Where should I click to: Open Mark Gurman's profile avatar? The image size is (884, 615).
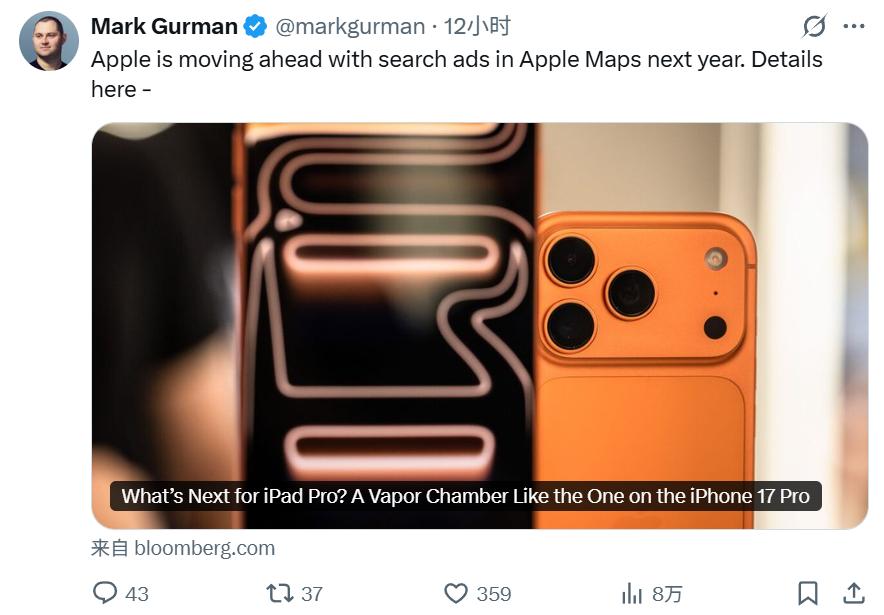pos(49,41)
